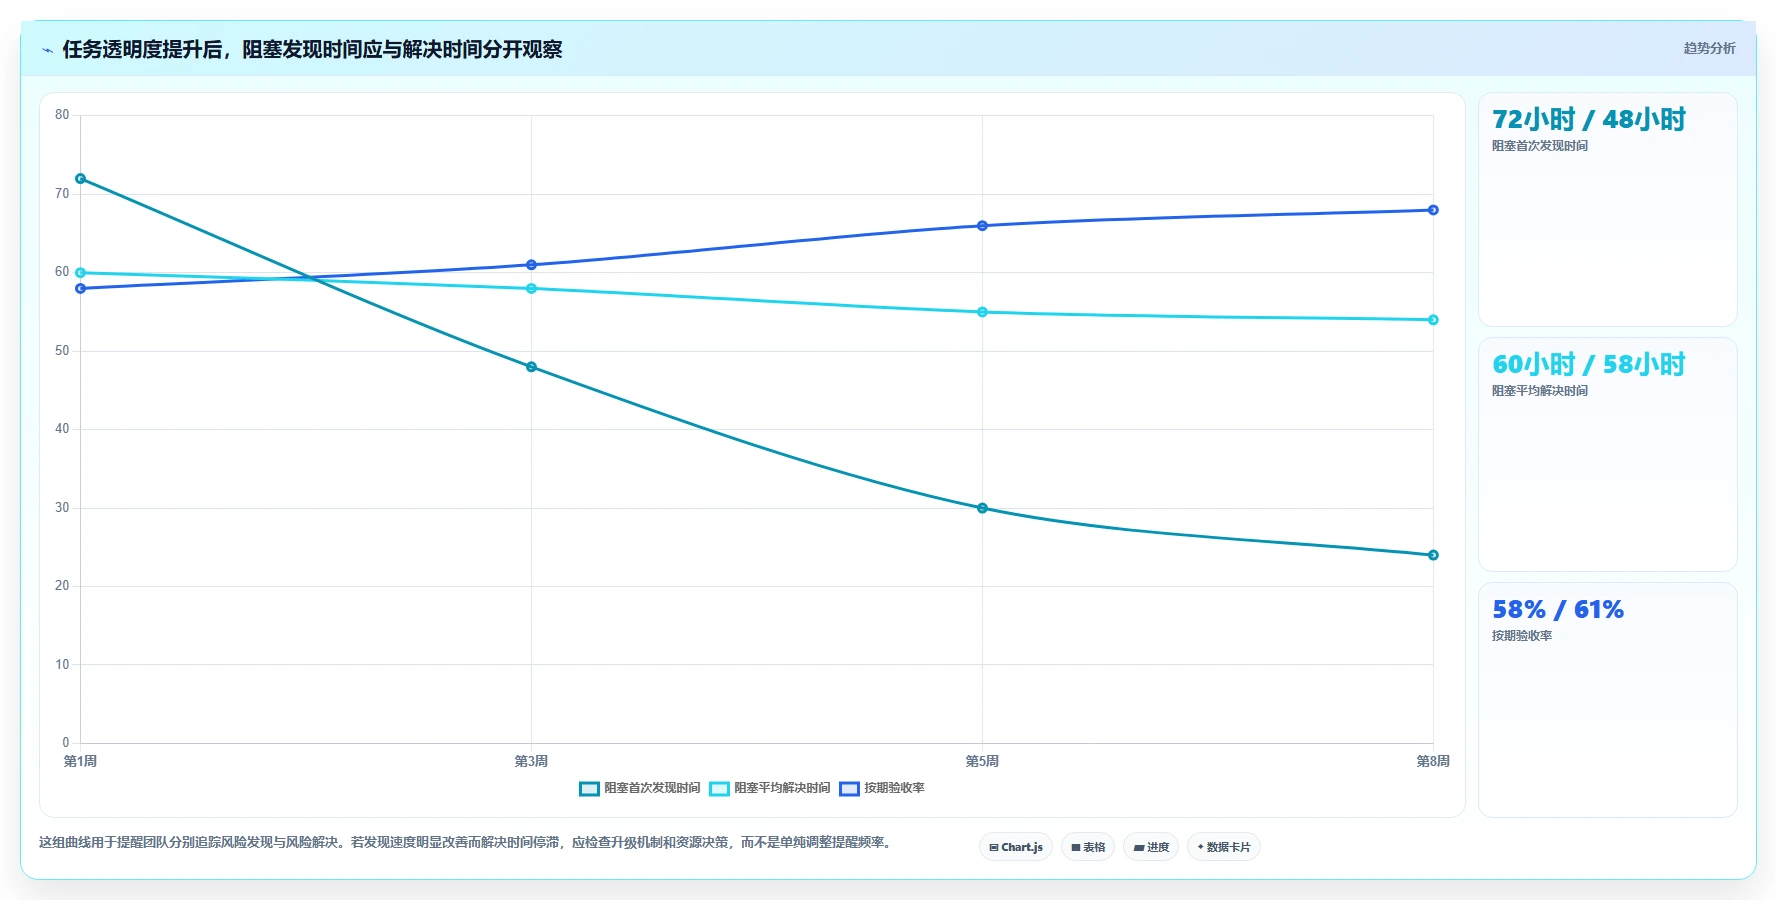Click the 0 y-axis tick label
The height and width of the screenshot is (900, 1777).
tap(66, 743)
